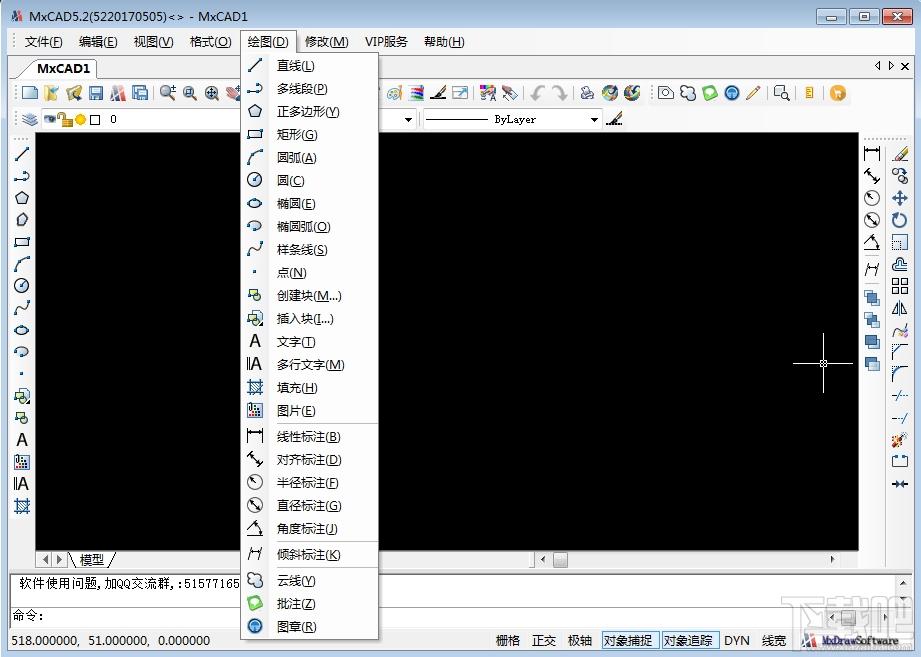Open 视图(V) menu
Screen dimensions: 921x657
153,42
